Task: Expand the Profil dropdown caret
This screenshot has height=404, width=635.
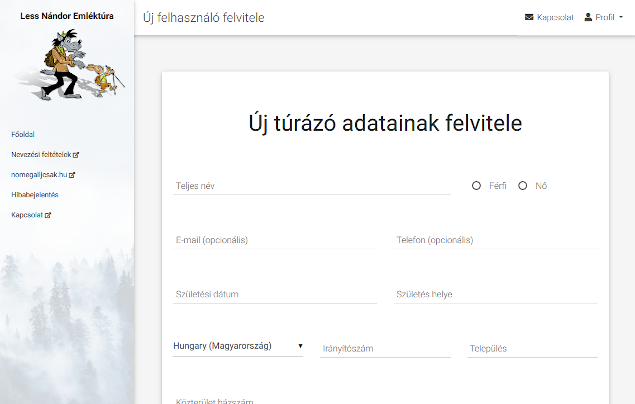Action: [621, 18]
